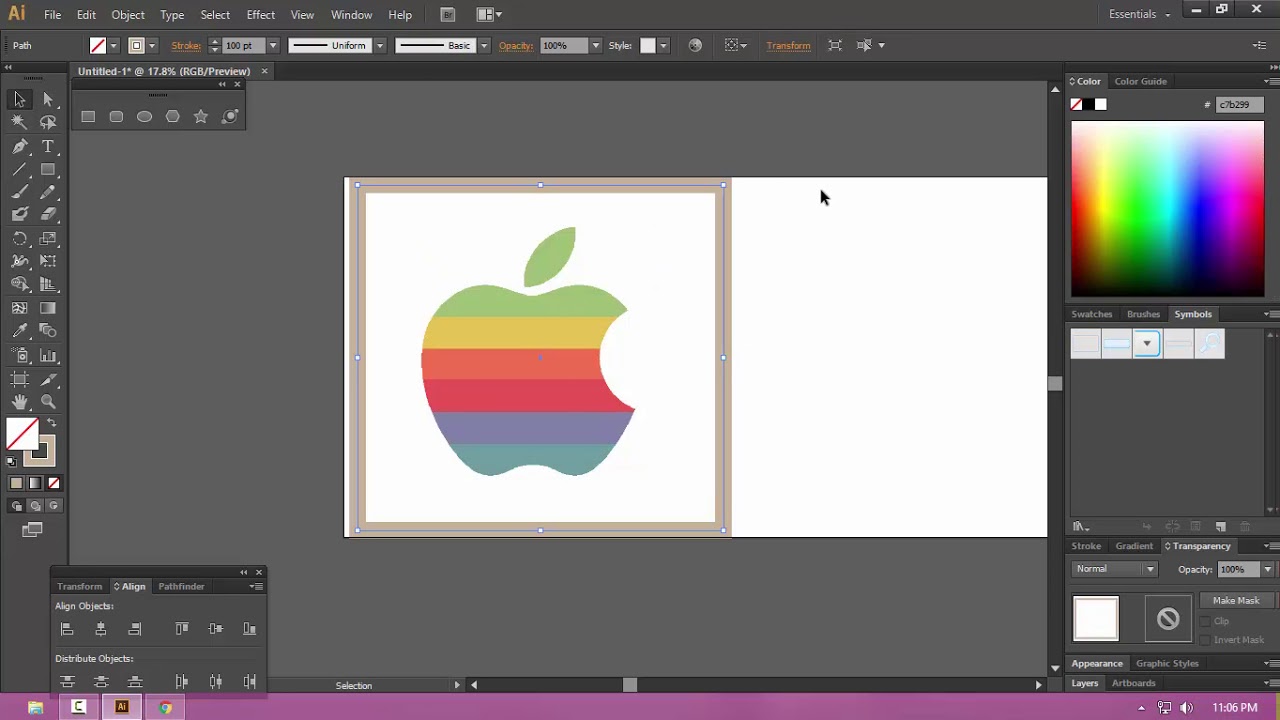Swap fill and stroke colors

[x=52, y=424]
